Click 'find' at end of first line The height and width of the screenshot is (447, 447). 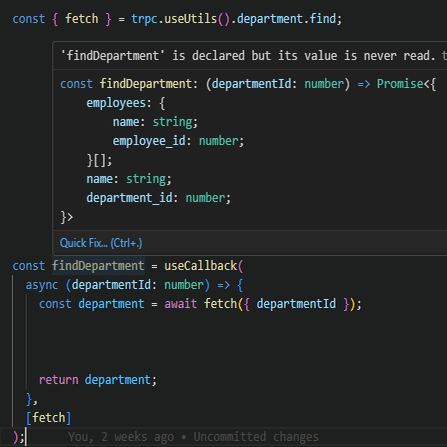323,19
